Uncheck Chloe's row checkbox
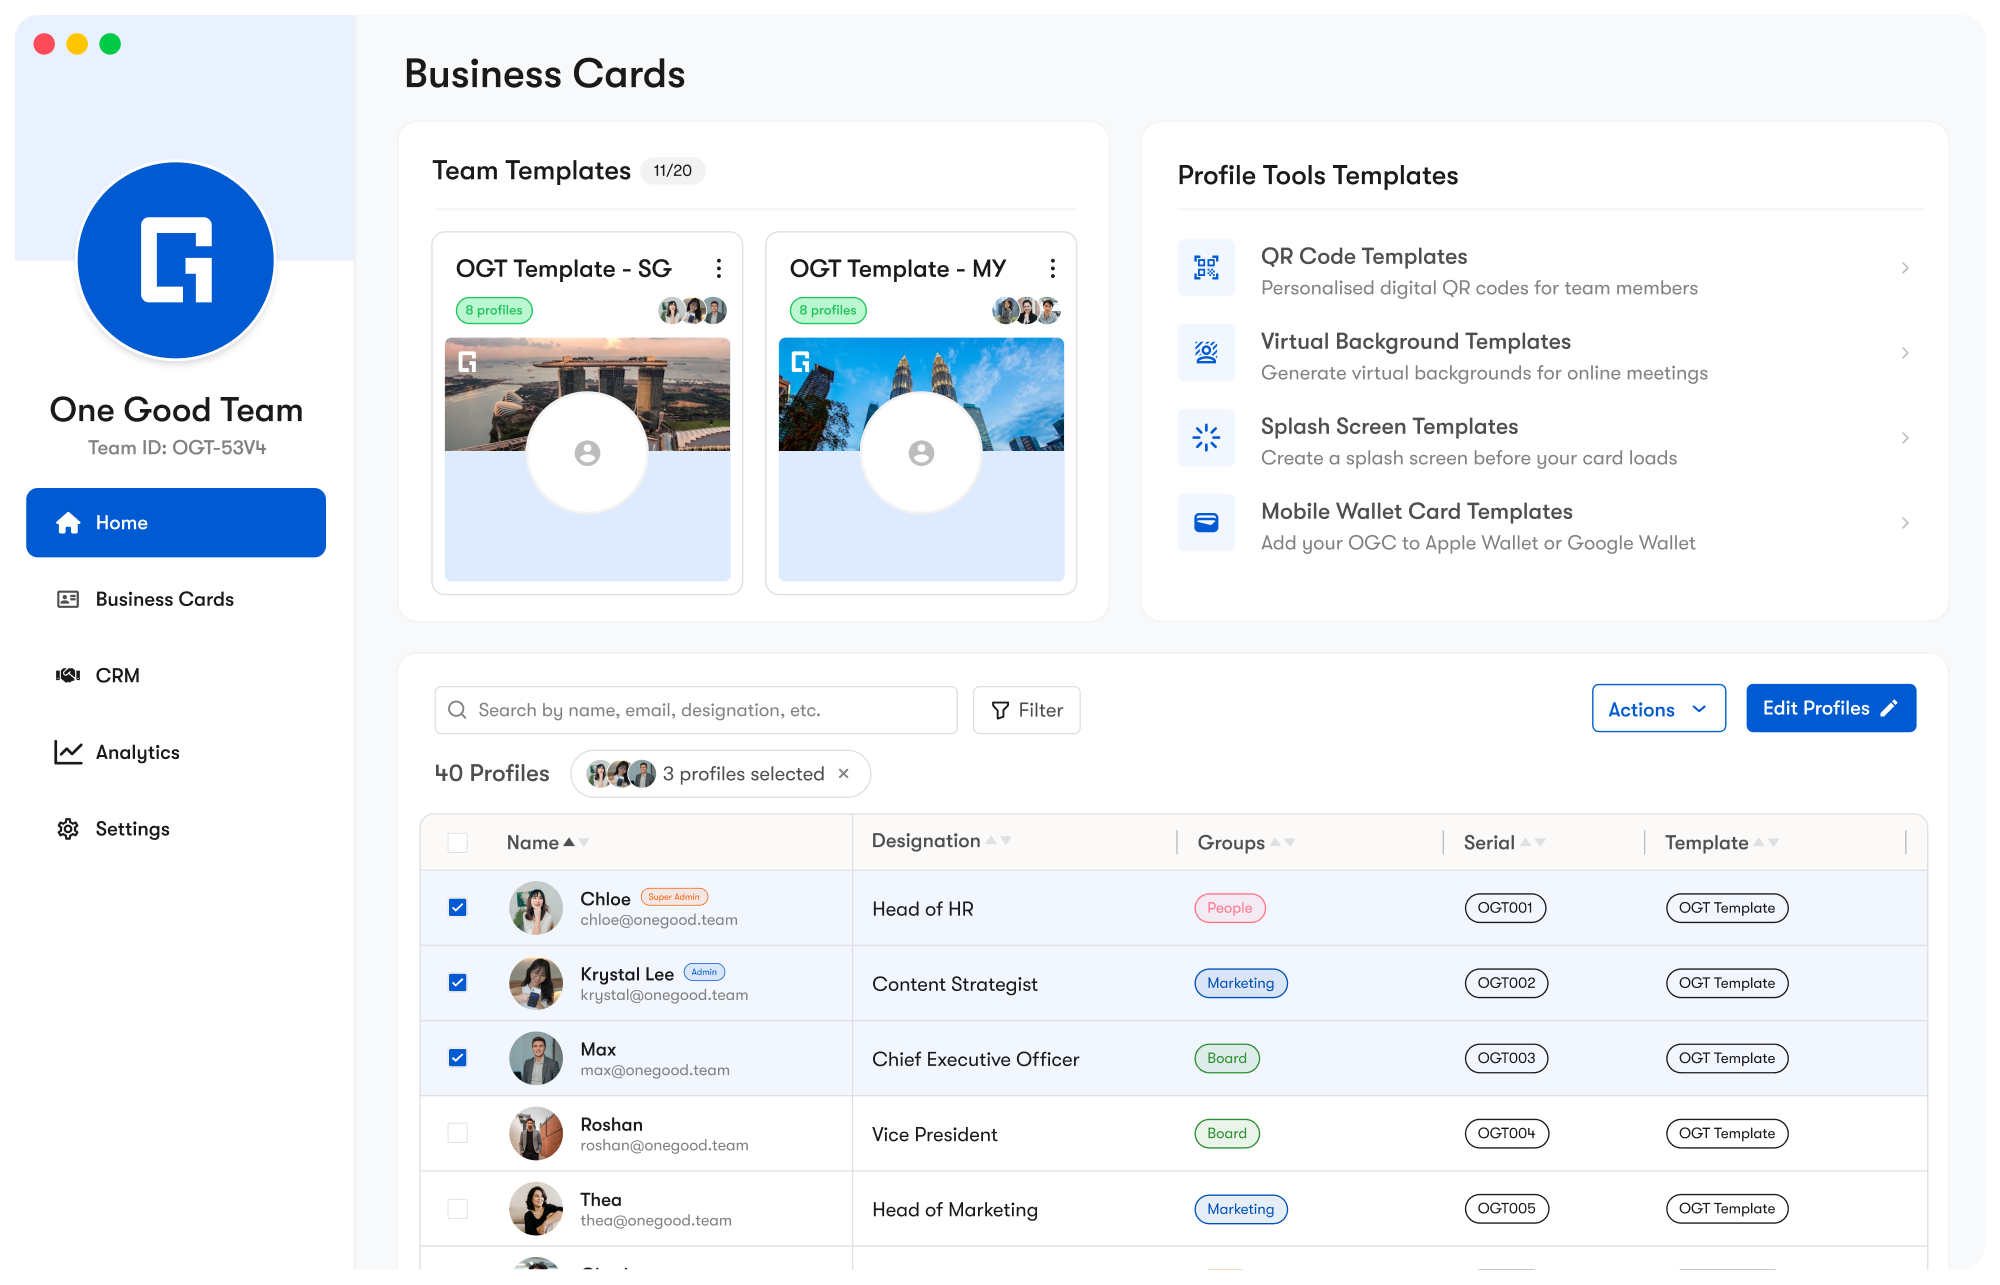Image resolution: width=2000 pixels, height=1285 pixels. [458, 908]
